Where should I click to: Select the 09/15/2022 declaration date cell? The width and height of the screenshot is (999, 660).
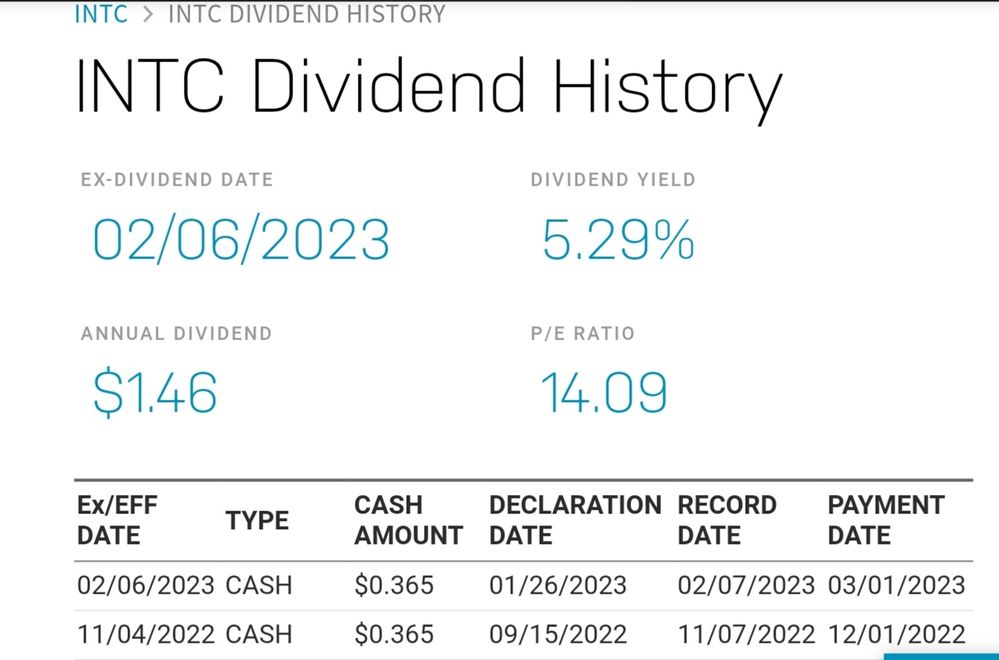558,634
